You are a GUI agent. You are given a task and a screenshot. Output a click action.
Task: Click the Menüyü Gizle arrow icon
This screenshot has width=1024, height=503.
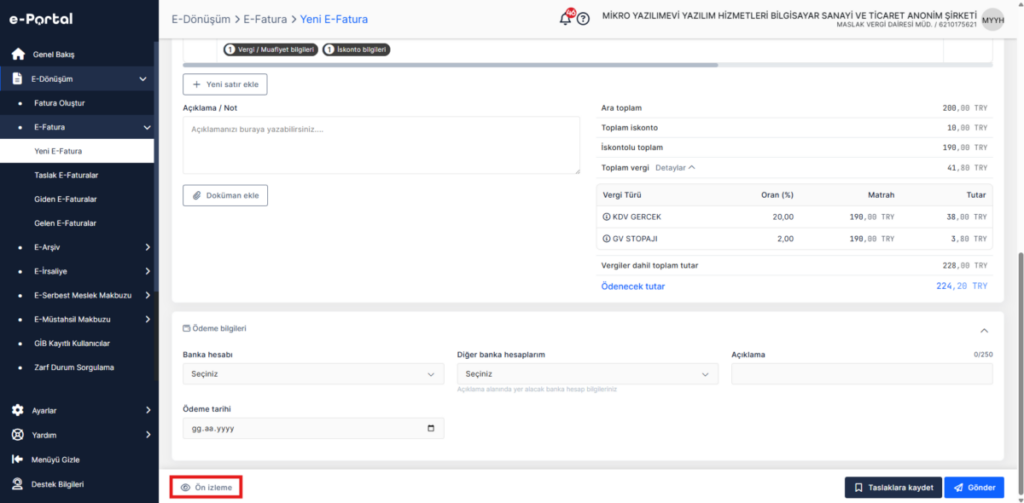click(x=18, y=459)
